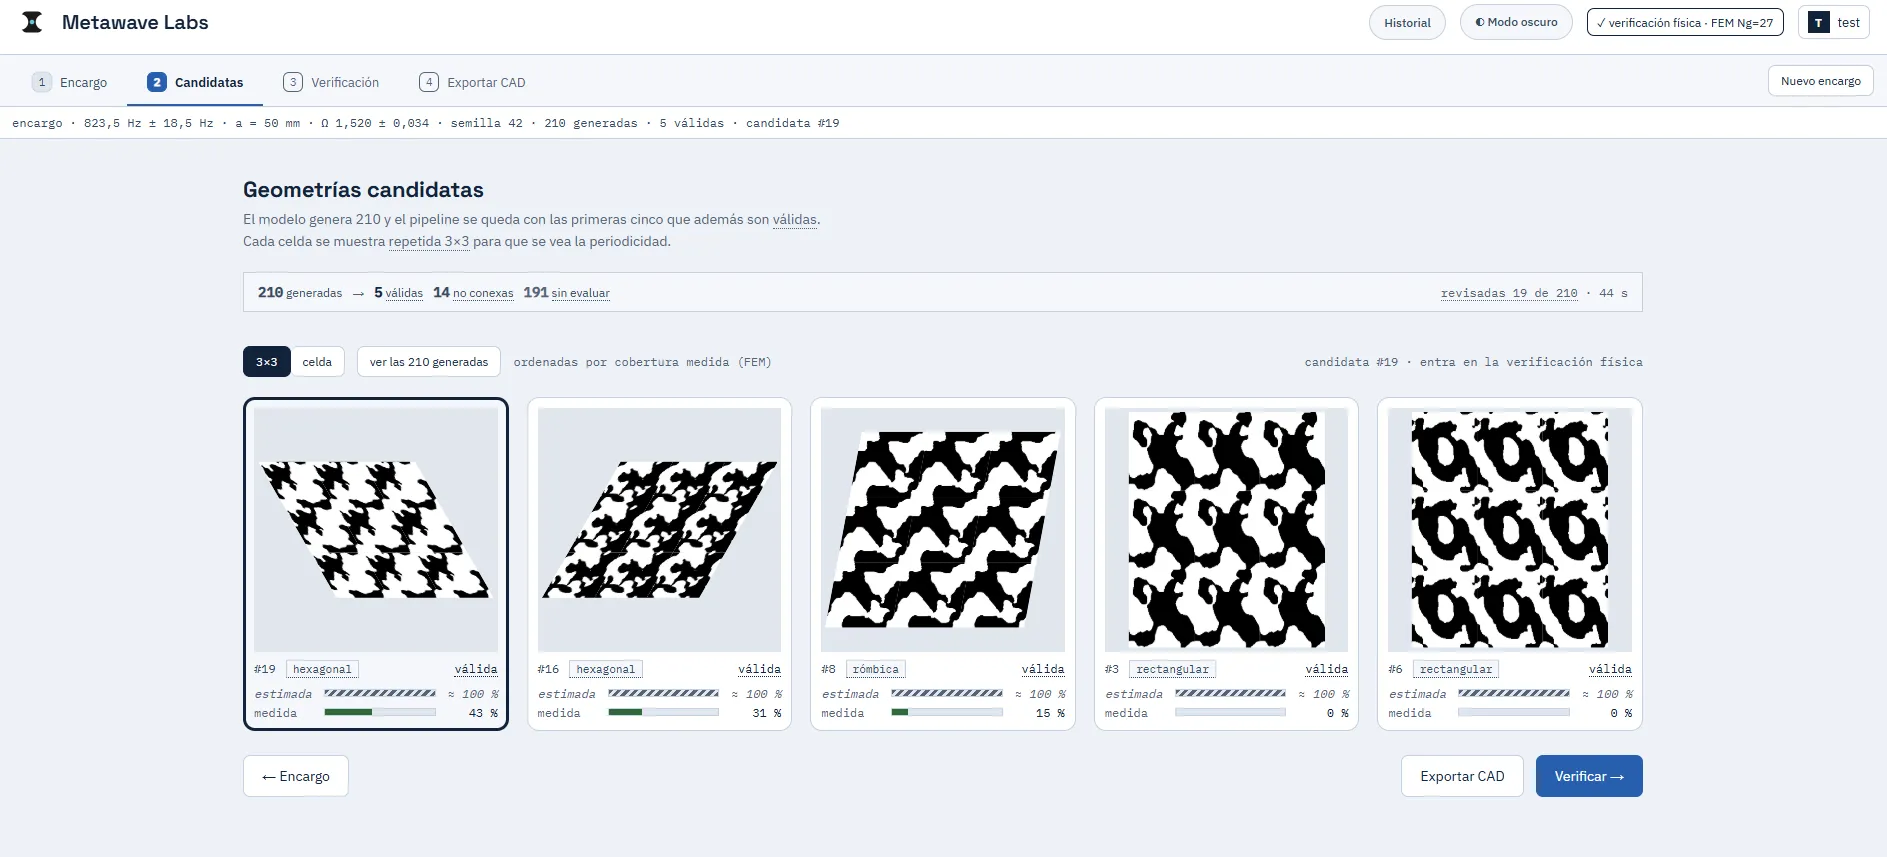Click the medida progress bar of #16

(x=663, y=713)
